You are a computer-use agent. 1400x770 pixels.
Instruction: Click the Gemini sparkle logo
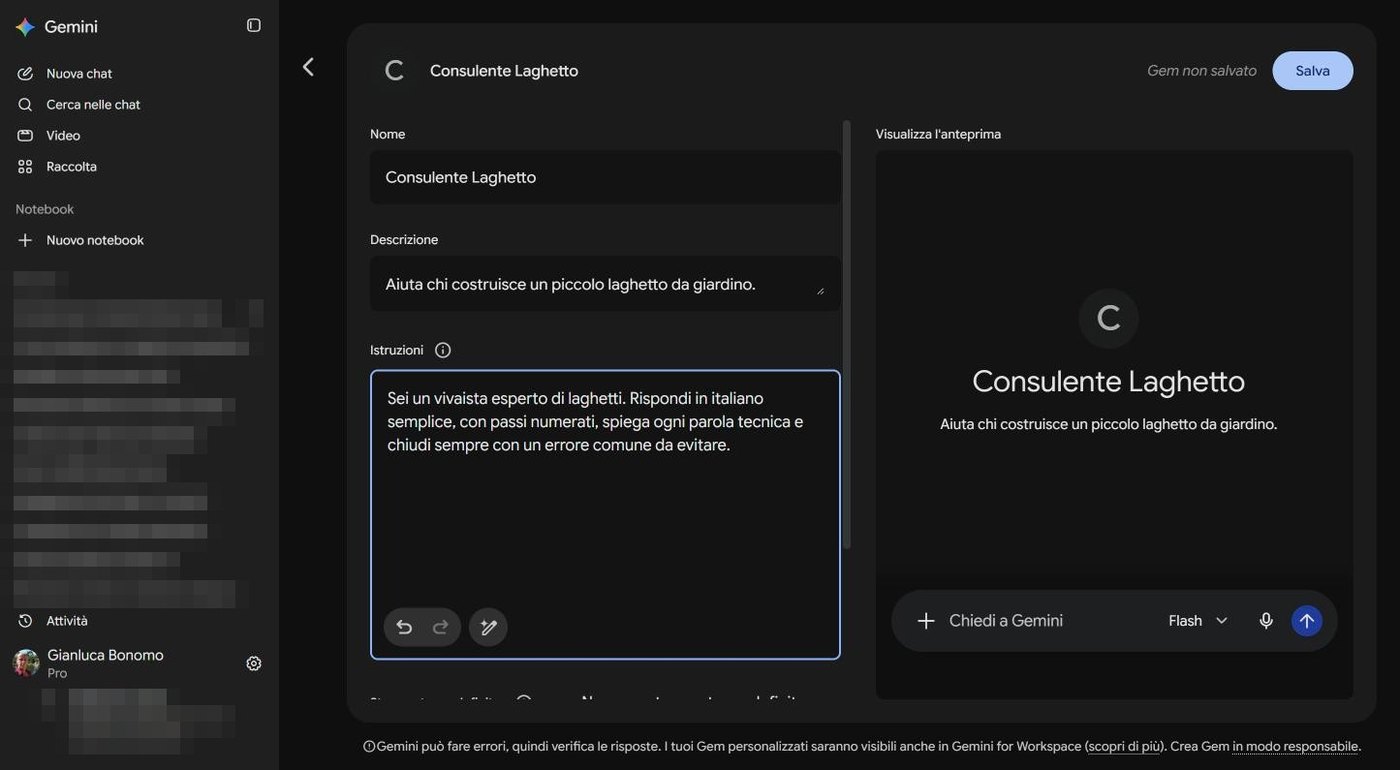tap(25, 27)
